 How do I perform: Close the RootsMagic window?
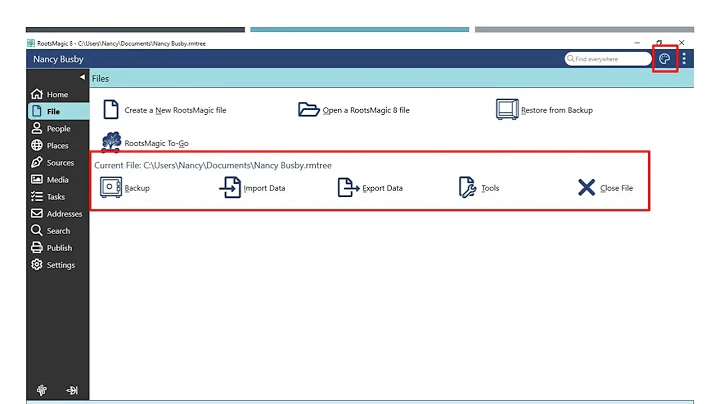pyautogui.click(x=681, y=43)
